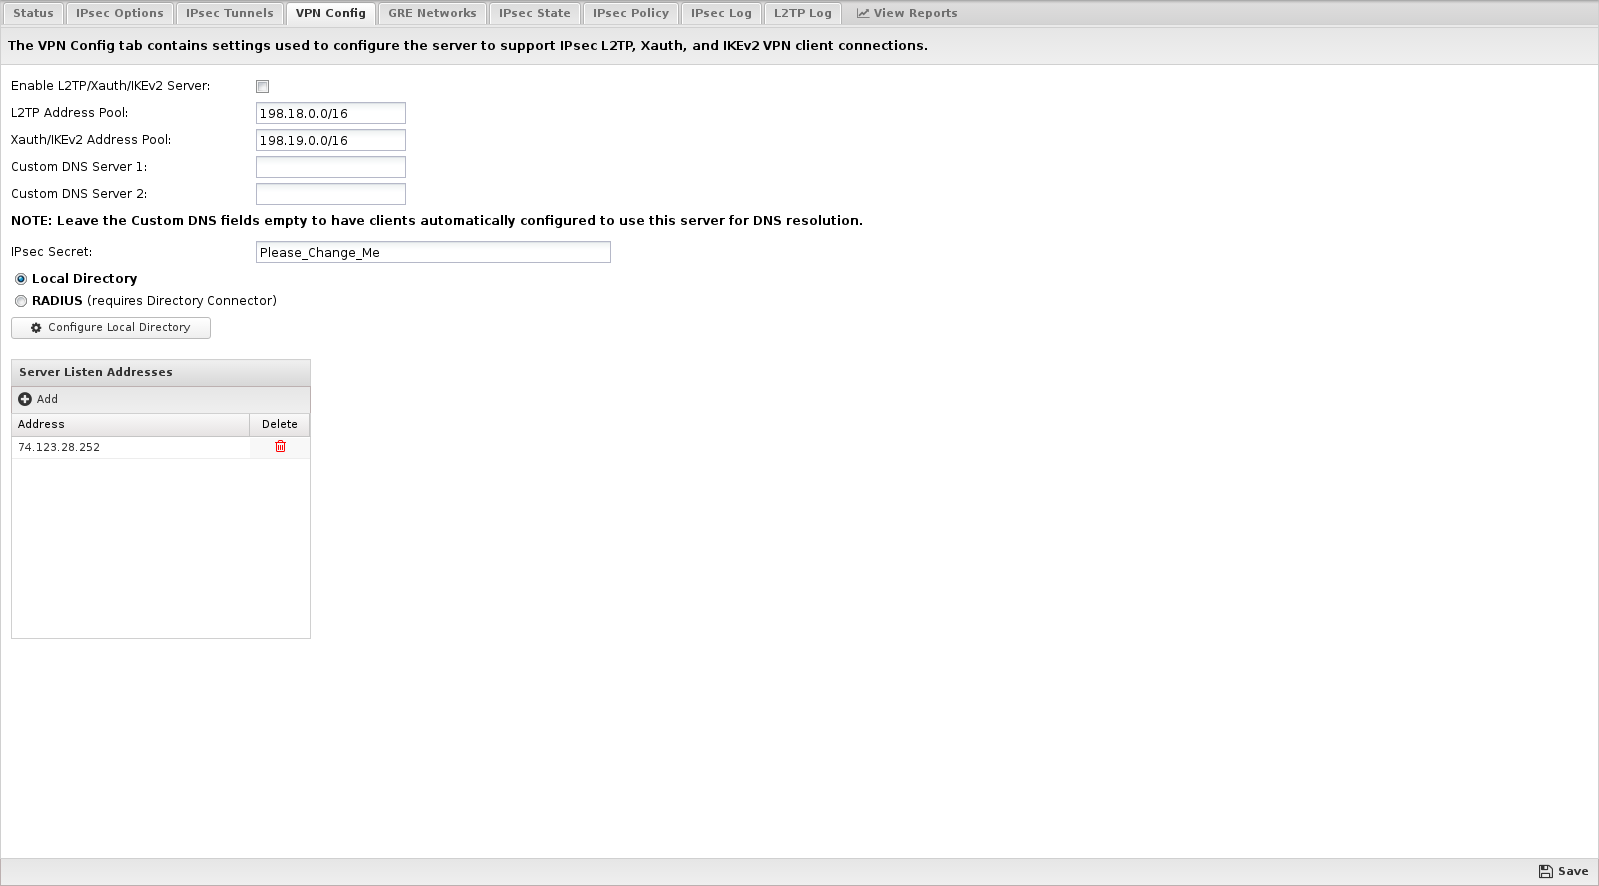Click the Add plus icon in Server Listen Addresses
1599x886 pixels.
[x=25, y=399]
